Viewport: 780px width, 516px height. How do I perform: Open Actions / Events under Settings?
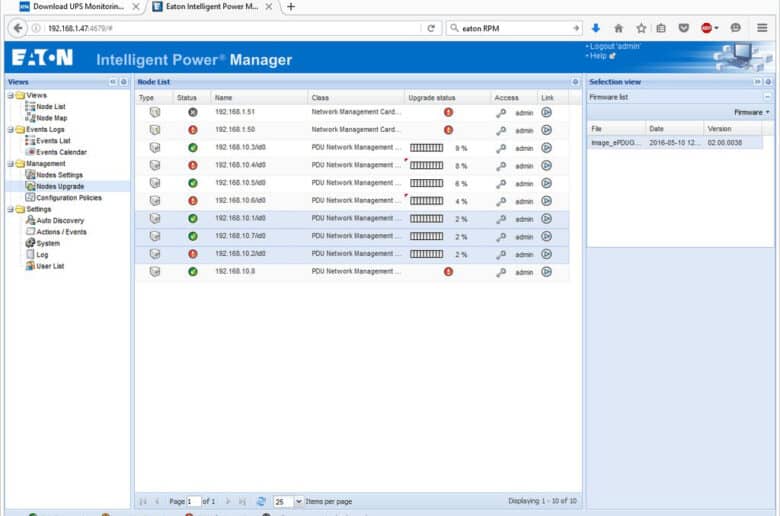[61, 232]
